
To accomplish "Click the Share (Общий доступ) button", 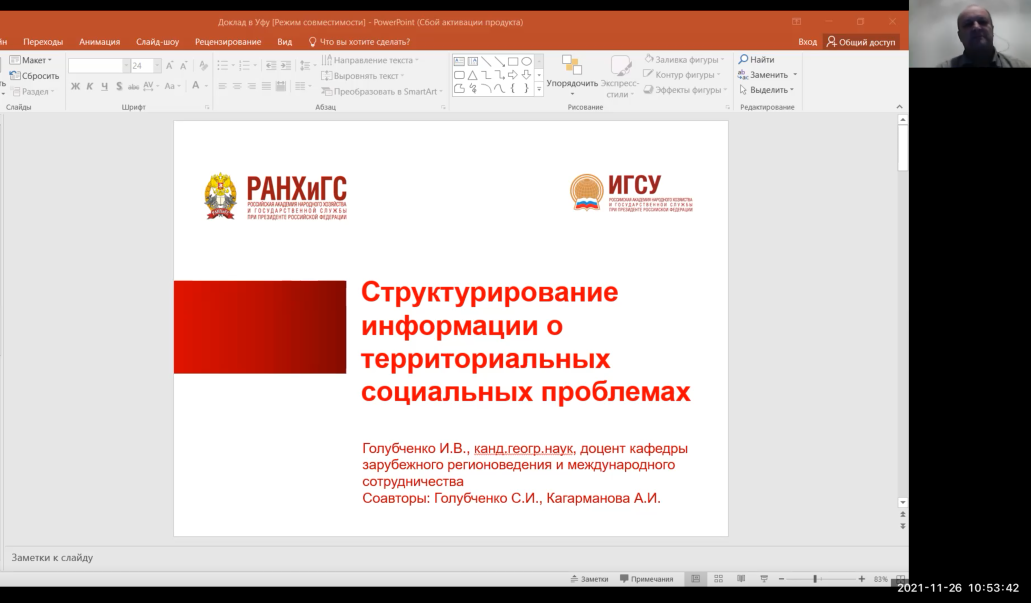I will click(x=860, y=42).
